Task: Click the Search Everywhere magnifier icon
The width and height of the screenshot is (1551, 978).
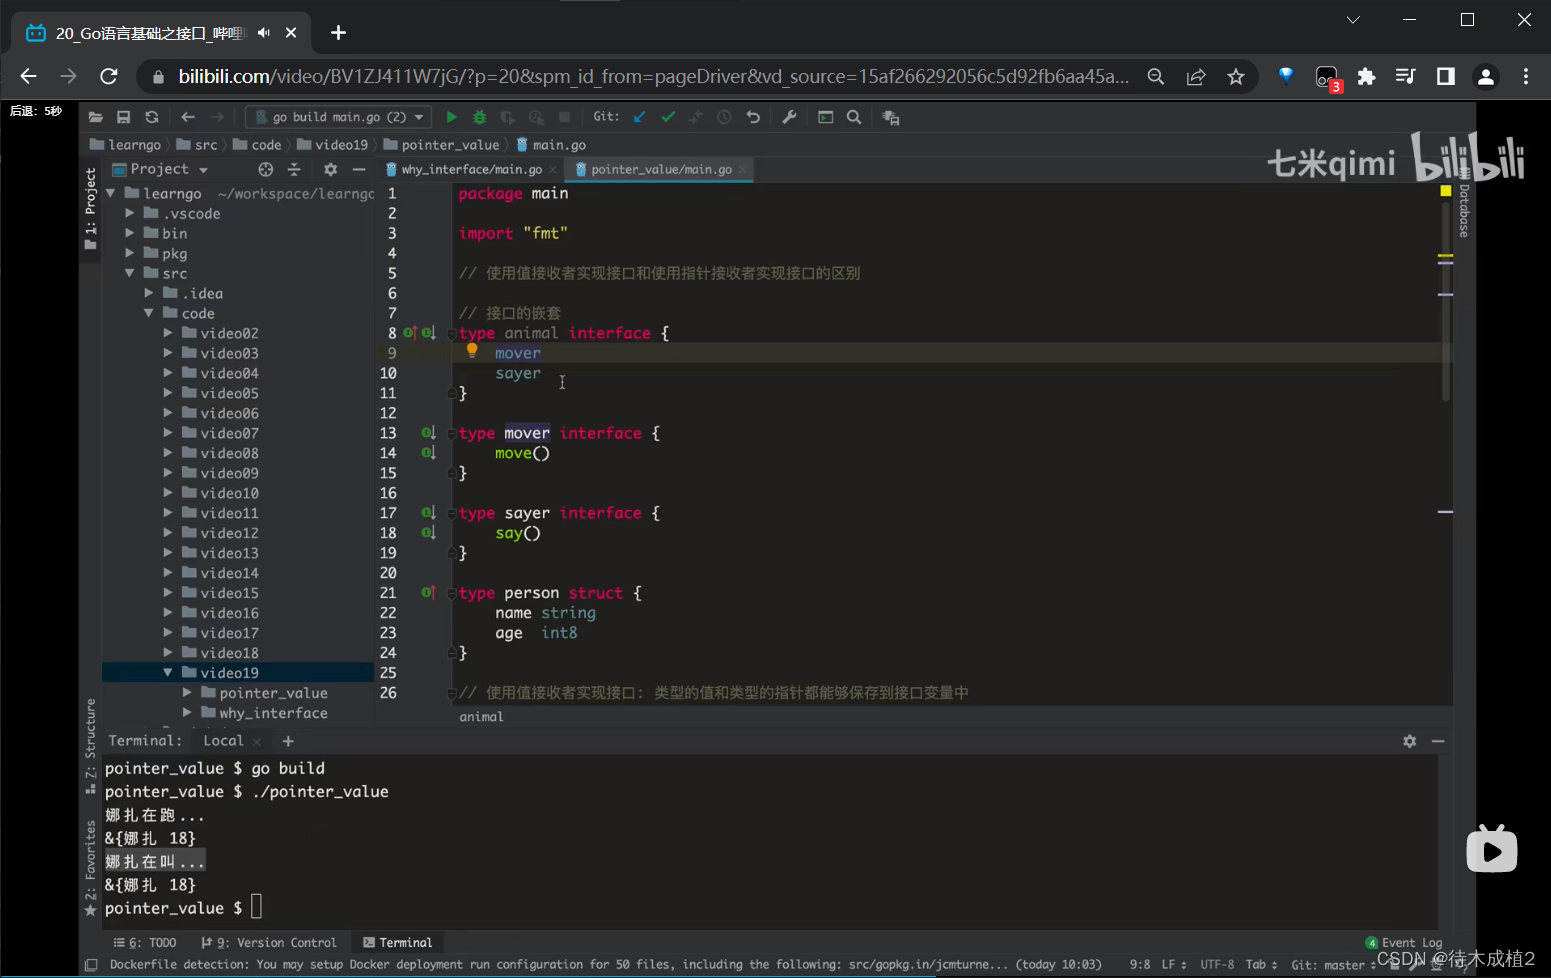Action: point(854,117)
